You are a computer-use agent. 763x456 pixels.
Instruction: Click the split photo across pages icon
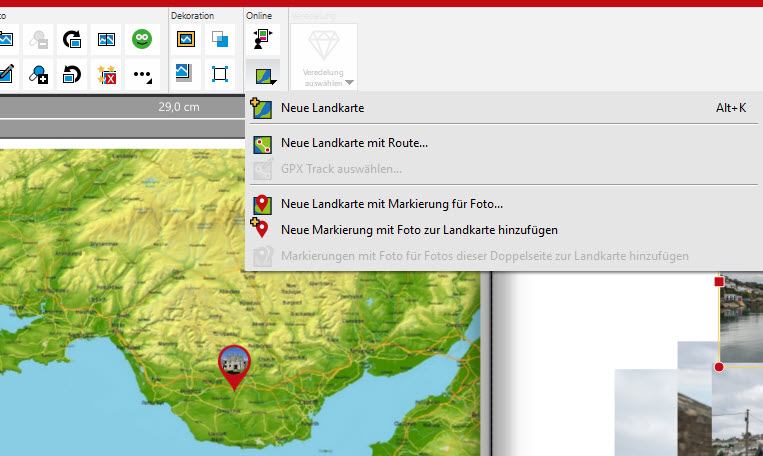click(106, 39)
